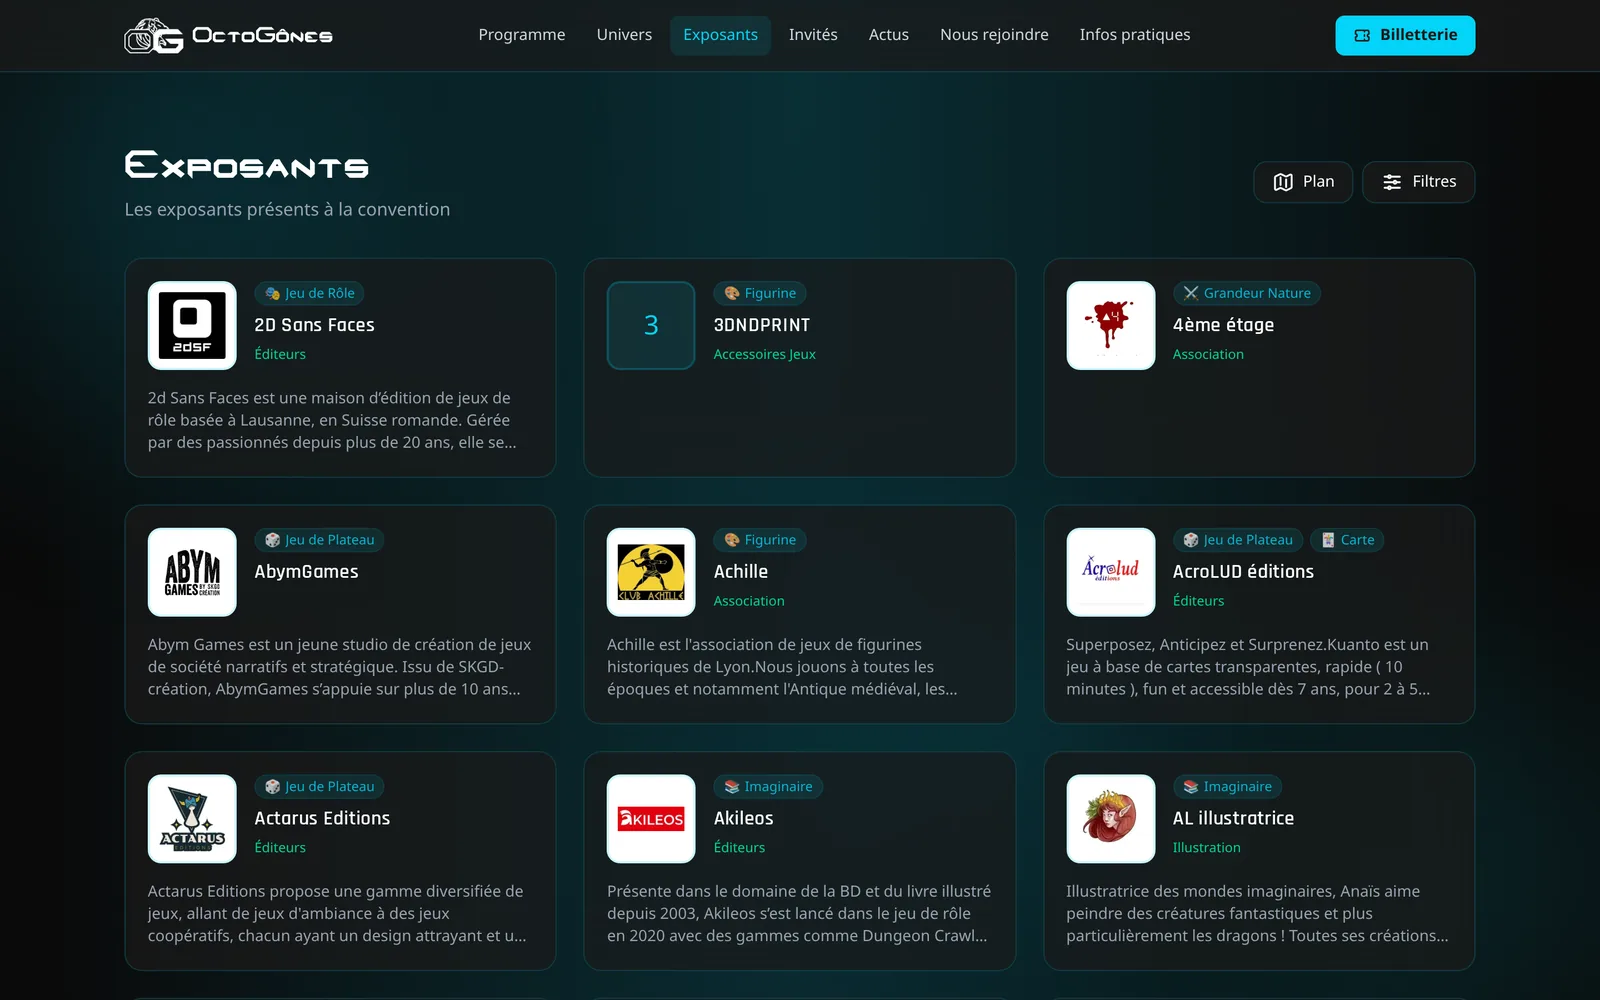
Task: Click the dice icon on AbymGames tag
Action: [x=272, y=540]
